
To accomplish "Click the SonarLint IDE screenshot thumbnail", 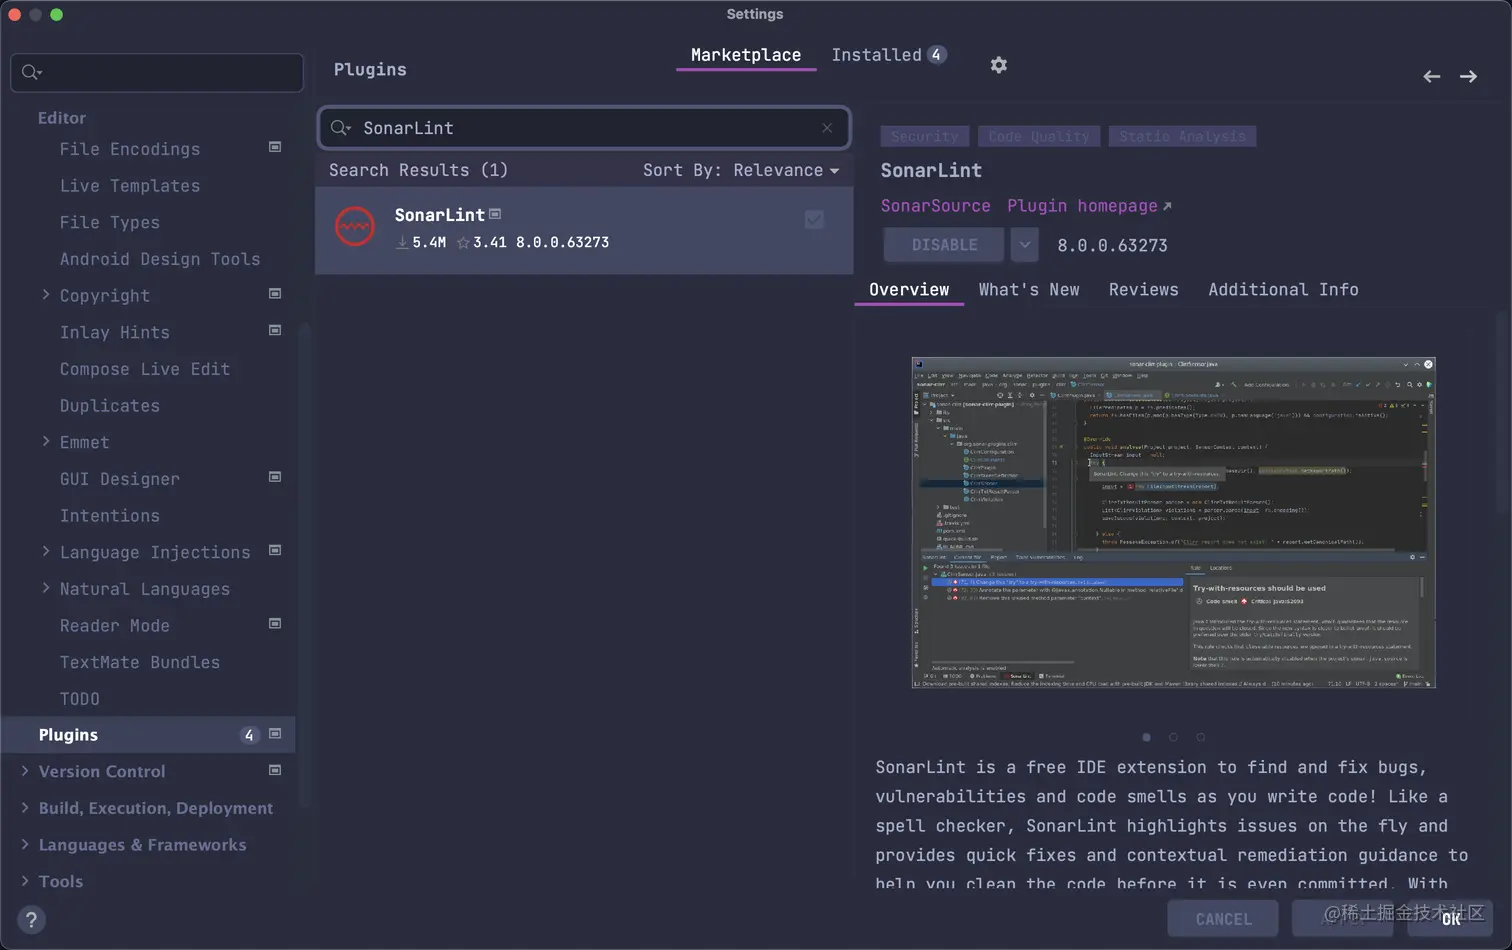I will [x=1174, y=522].
